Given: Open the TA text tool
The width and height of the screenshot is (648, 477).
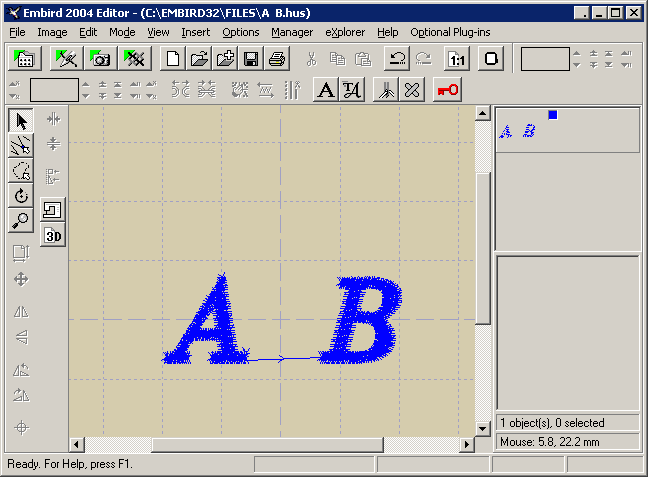Looking at the screenshot, I should tap(352, 90).
